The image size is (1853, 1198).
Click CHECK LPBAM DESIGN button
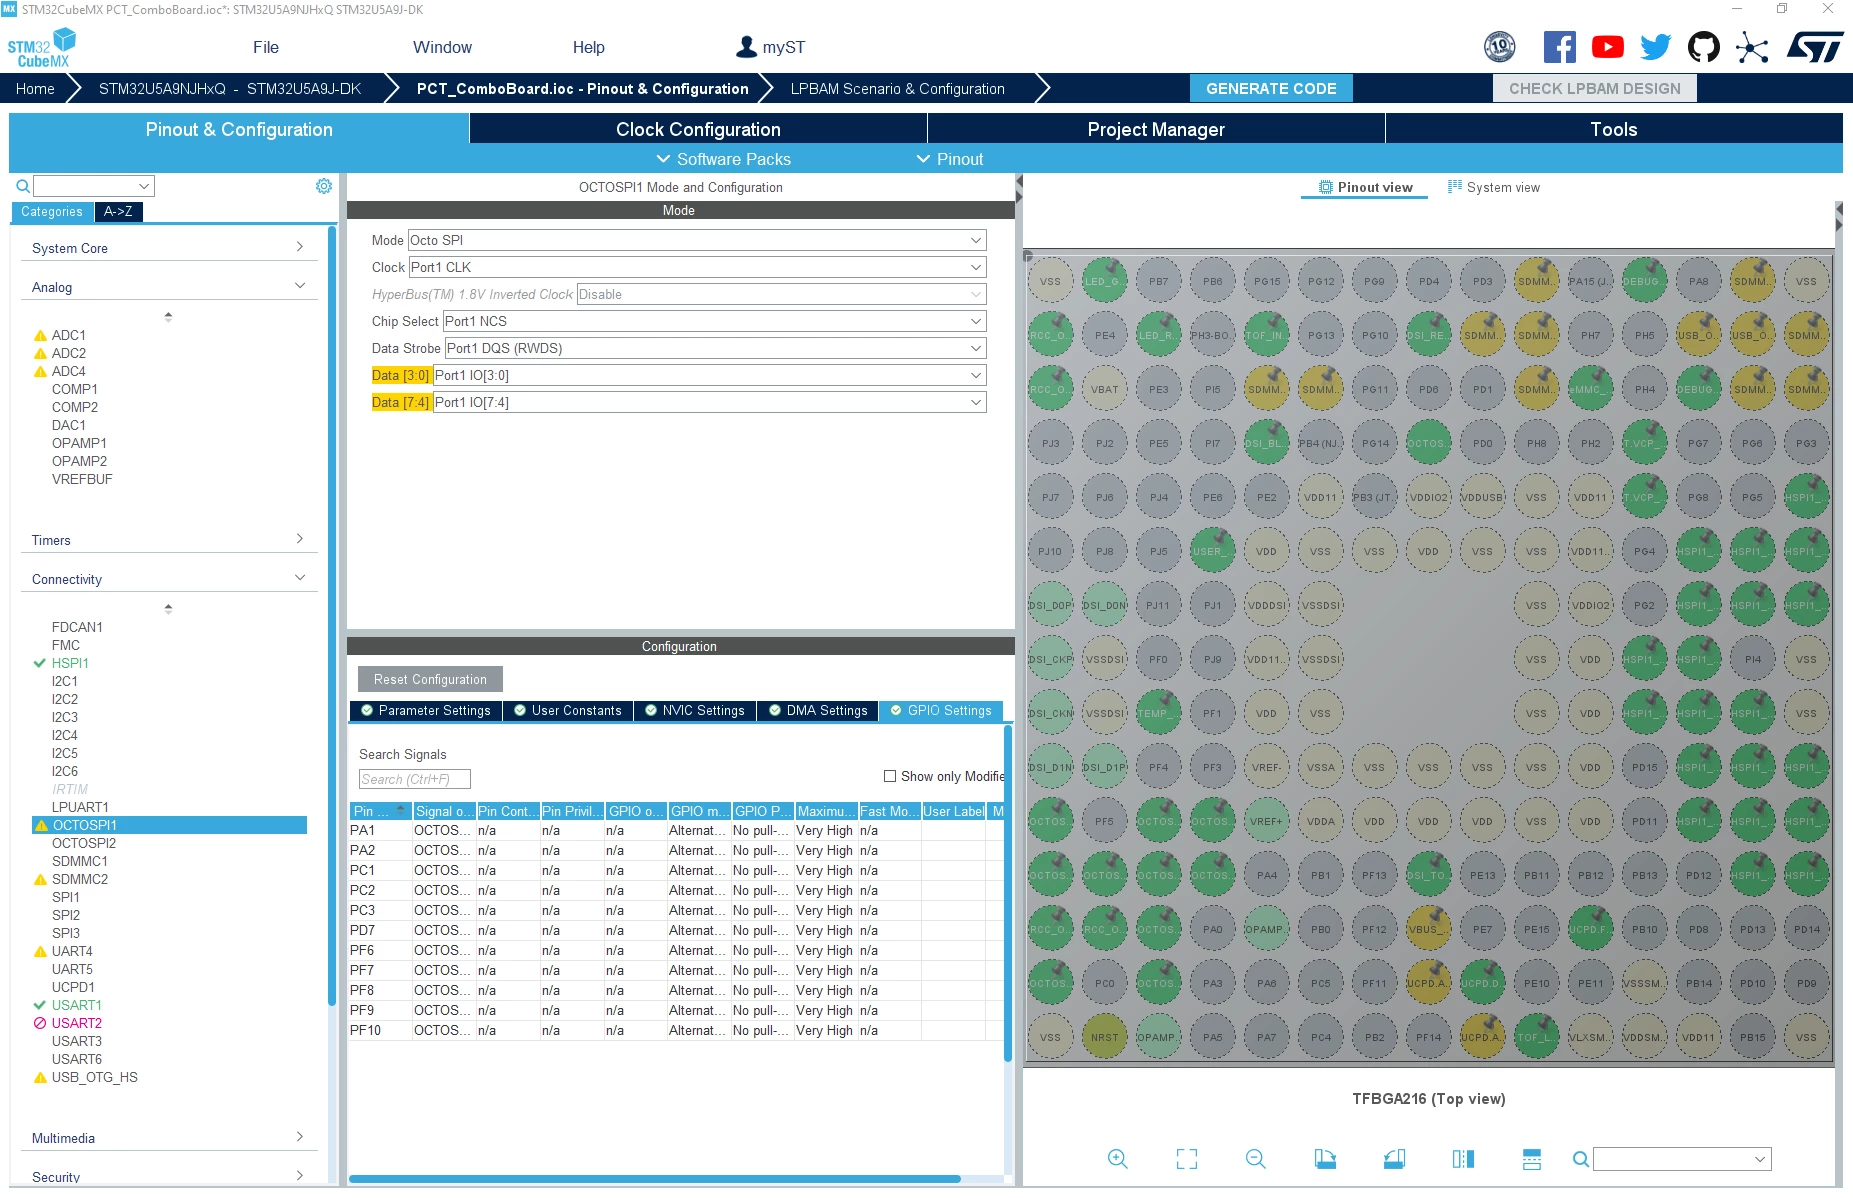tap(1595, 88)
